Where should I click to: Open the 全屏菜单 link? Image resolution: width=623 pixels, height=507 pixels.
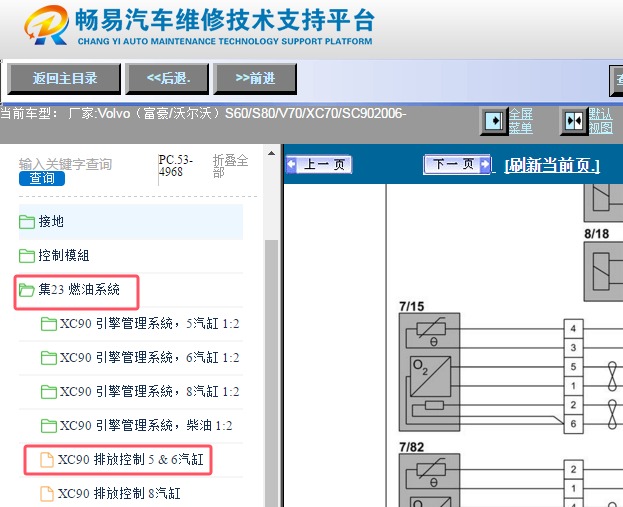[x=521, y=121]
